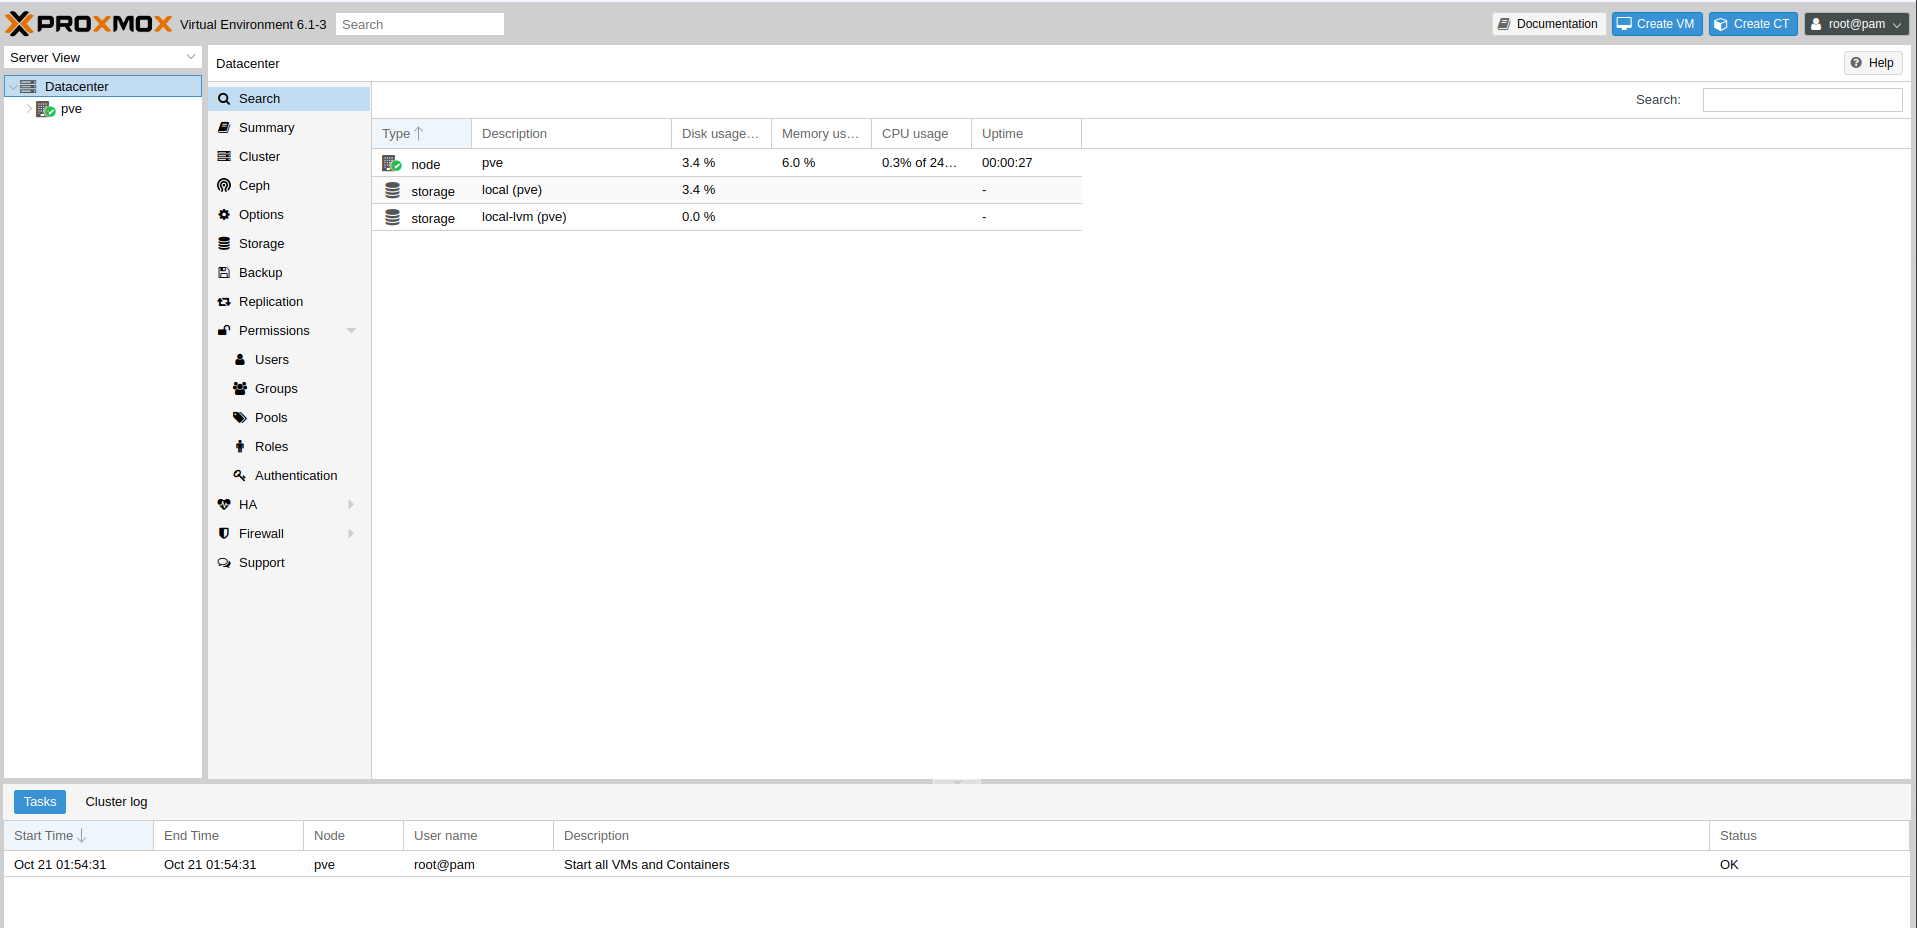Click the Replication arrows icon
The image size is (1917, 928).
click(x=224, y=302)
